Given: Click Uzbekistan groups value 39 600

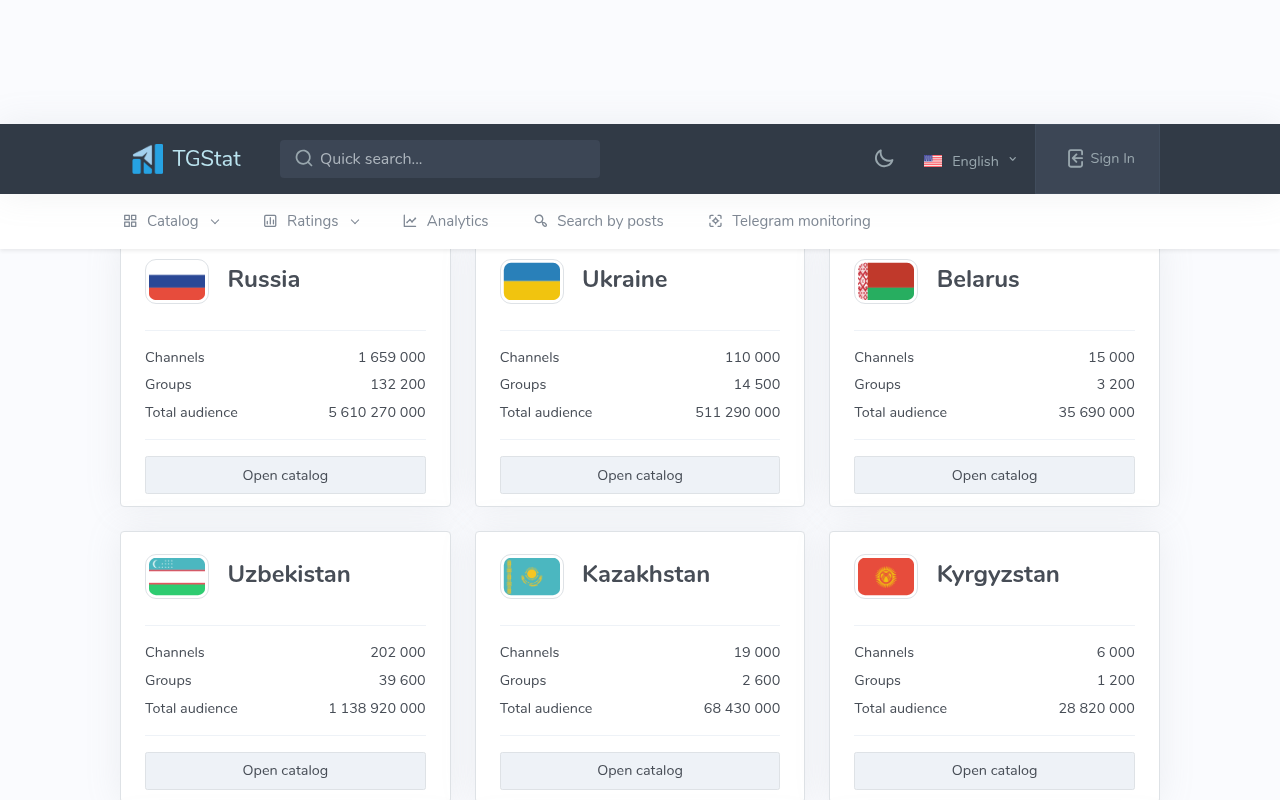Looking at the screenshot, I should coord(402,680).
